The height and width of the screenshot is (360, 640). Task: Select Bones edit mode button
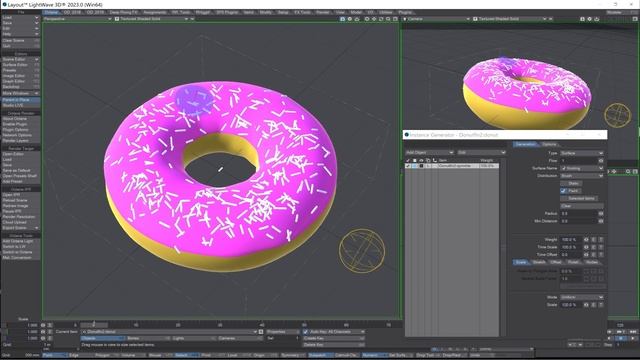click(x=148, y=338)
